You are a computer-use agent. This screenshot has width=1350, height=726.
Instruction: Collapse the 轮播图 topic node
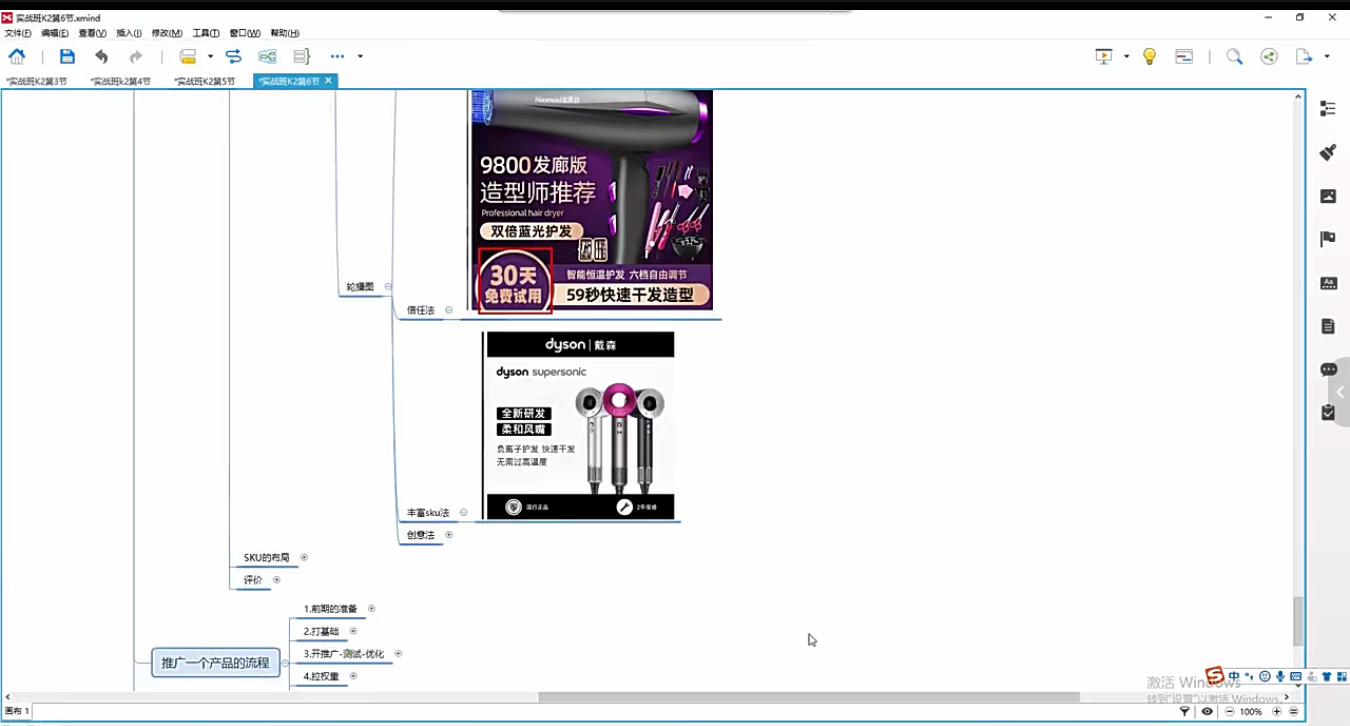[x=388, y=286]
